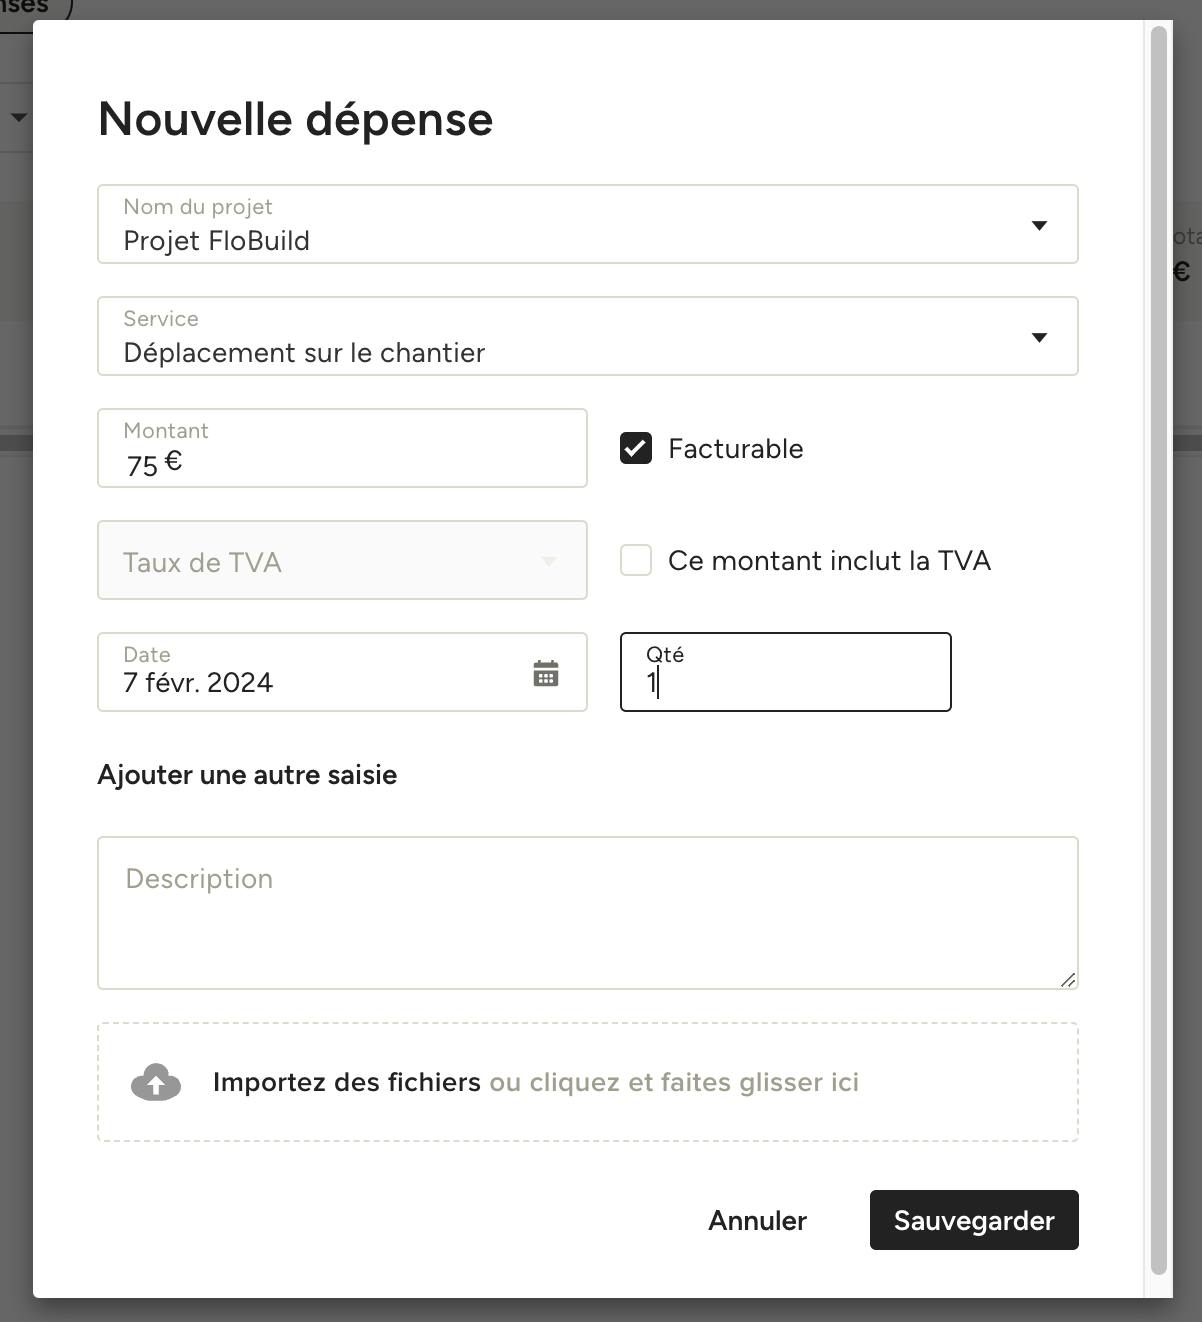This screenshot has height=1322, width=1202.
Task: Click into the Qté quantity field
Action: pyautogui.click(x=786, y=672)
